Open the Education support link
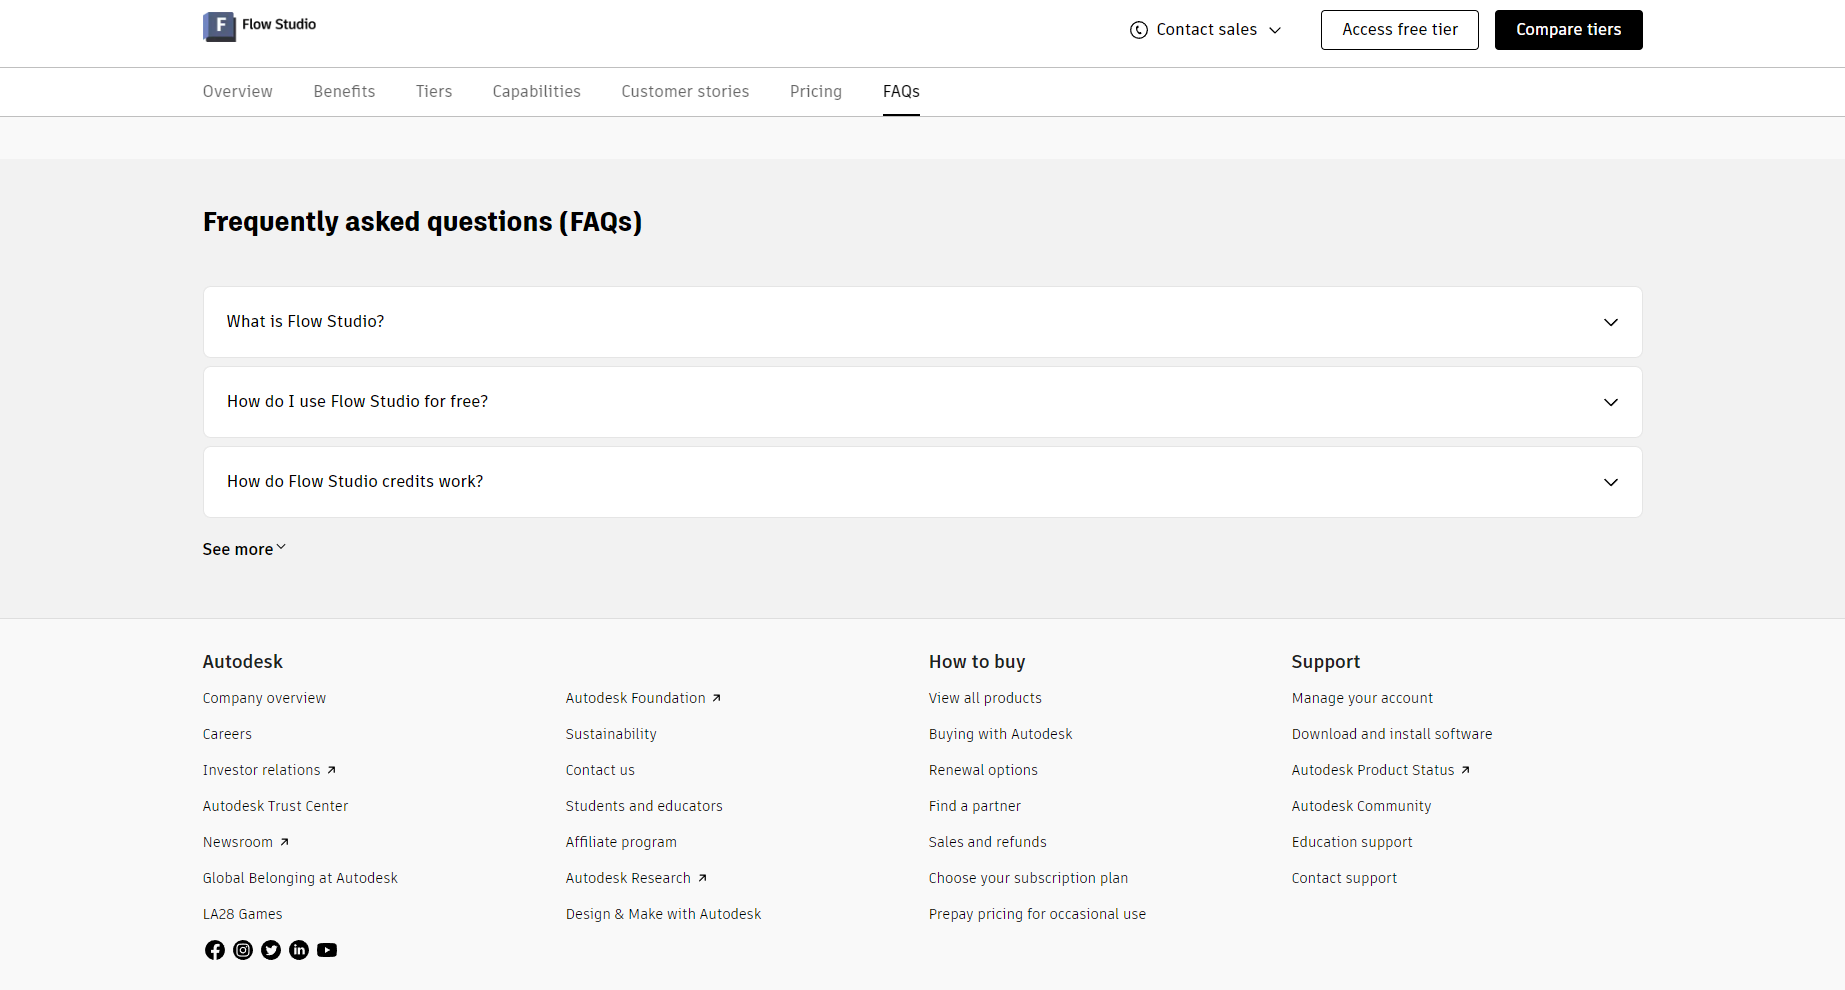 (1352, 842)
